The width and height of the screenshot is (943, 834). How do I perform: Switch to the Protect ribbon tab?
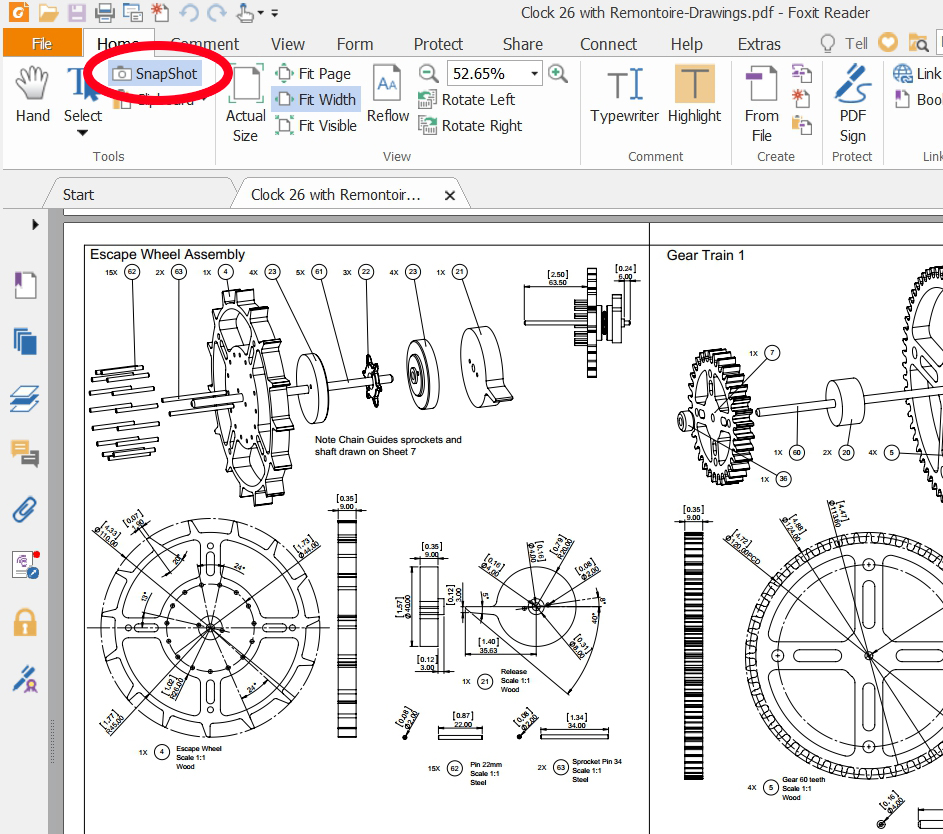pos(438,44)
